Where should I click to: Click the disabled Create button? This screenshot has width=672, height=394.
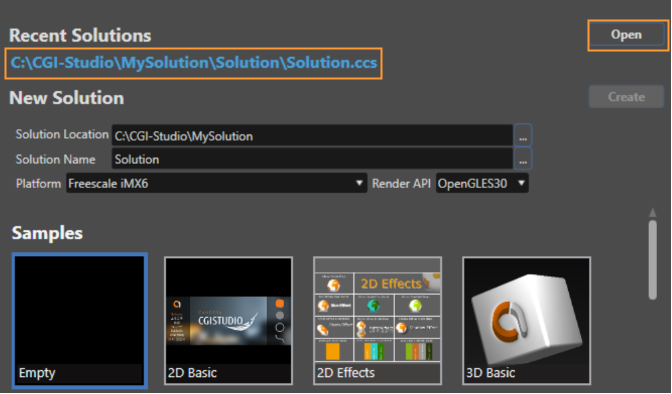[626, 97]
